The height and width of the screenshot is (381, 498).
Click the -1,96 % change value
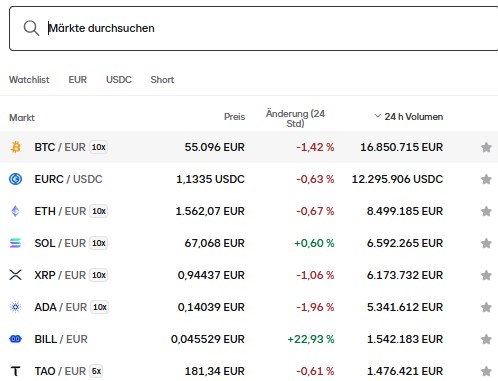(x=315, y=307)
